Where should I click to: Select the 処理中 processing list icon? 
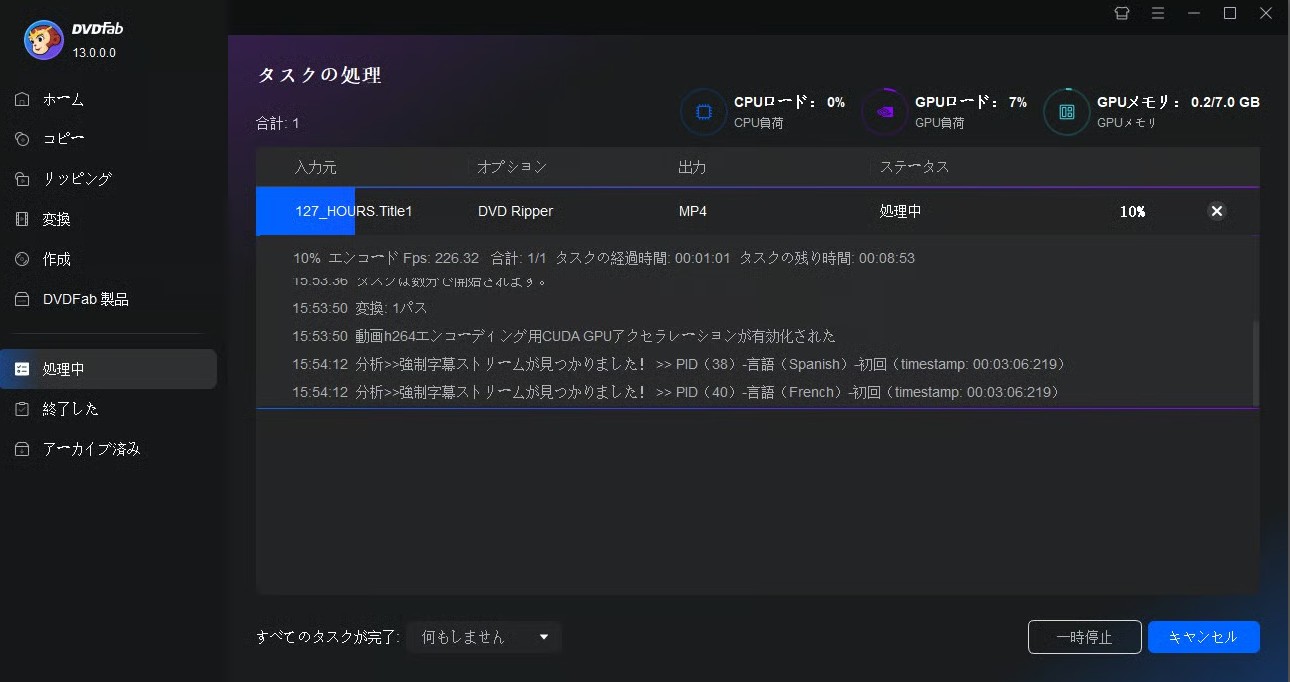coord(22,369)
